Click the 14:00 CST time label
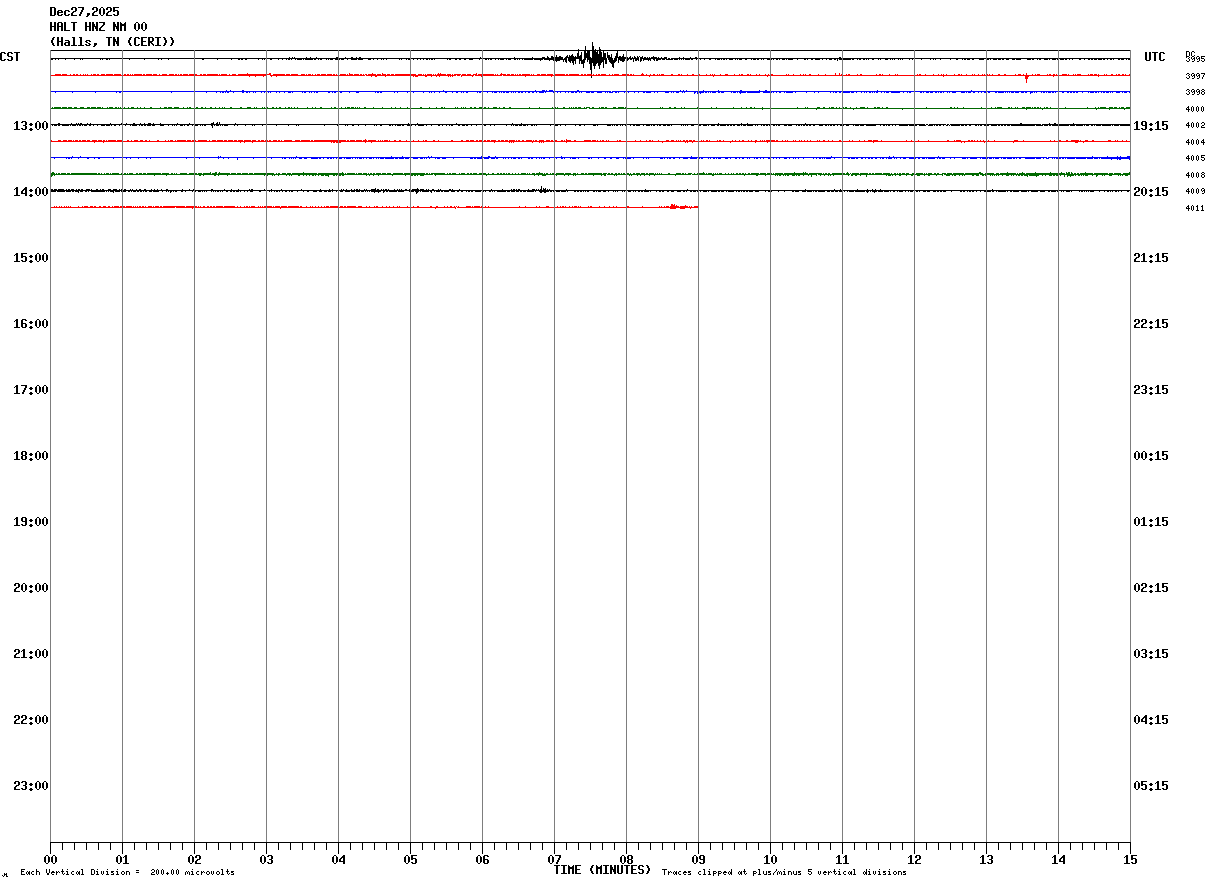Viewport: 1210px width, 886px height. coord(31,192)
